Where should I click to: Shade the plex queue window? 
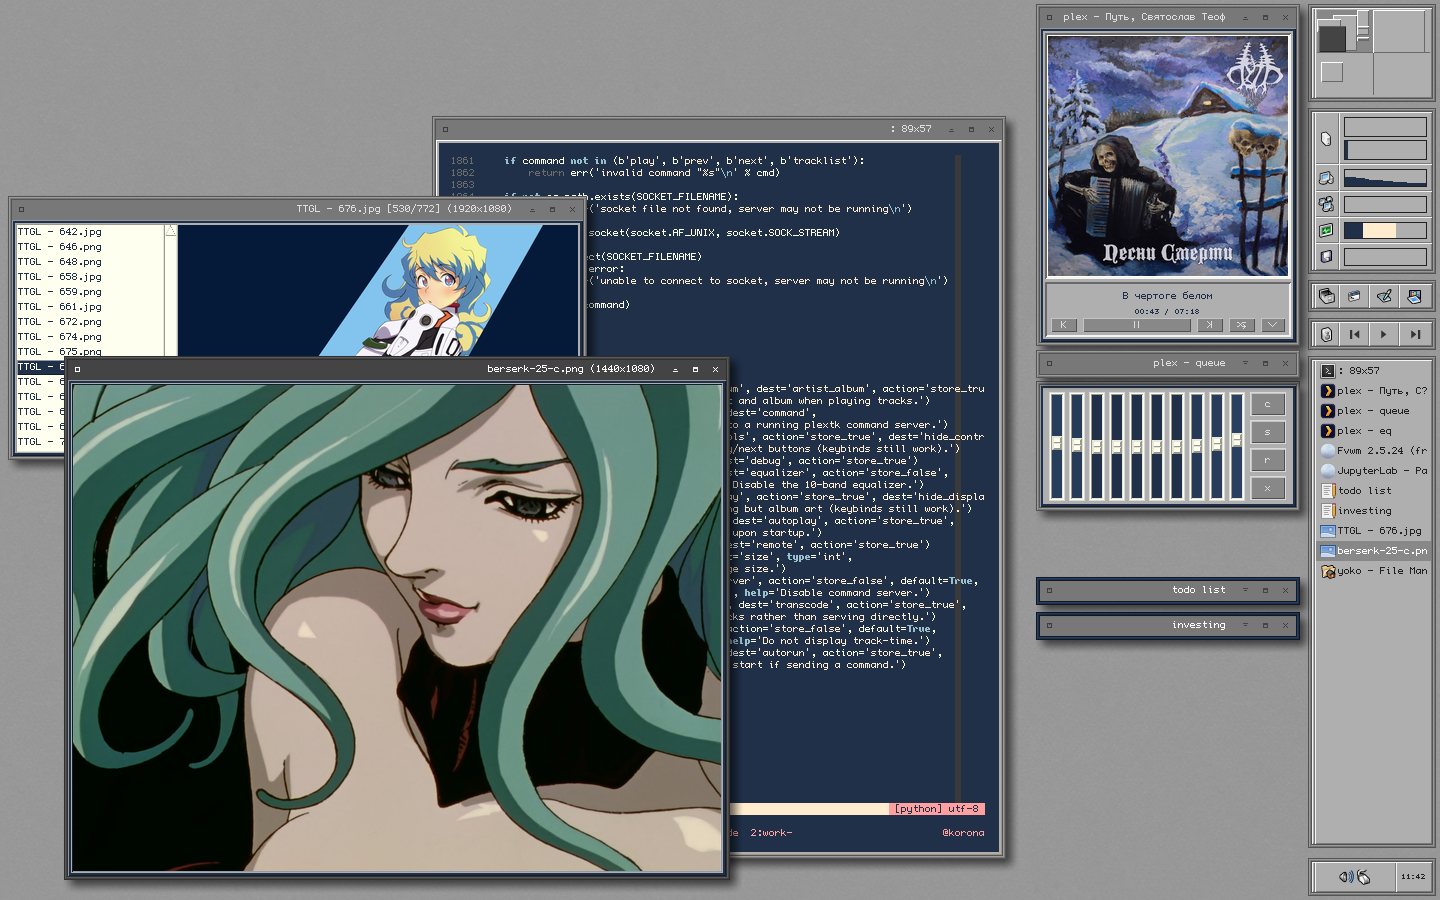pos(1245,363)
